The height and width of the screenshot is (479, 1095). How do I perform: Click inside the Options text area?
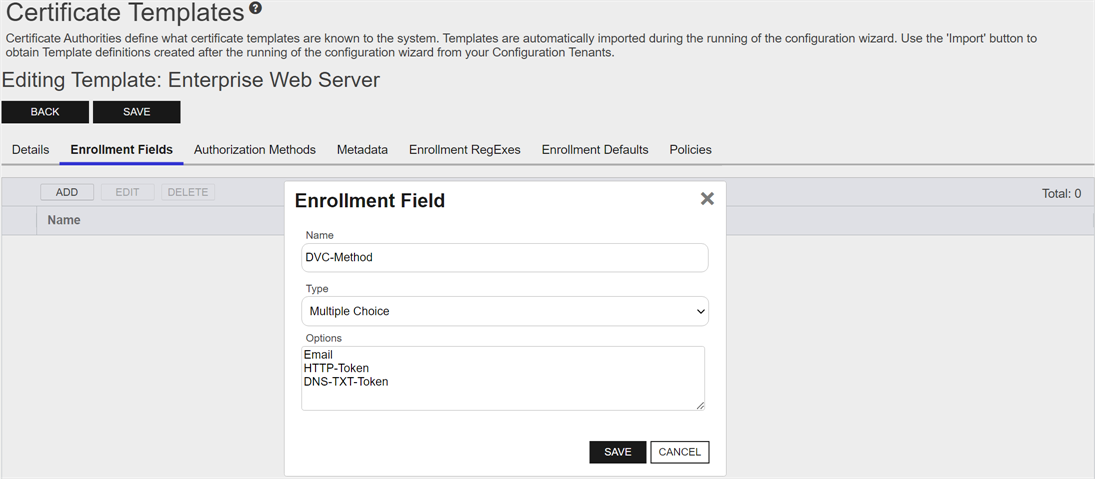(x=502, y=378)
